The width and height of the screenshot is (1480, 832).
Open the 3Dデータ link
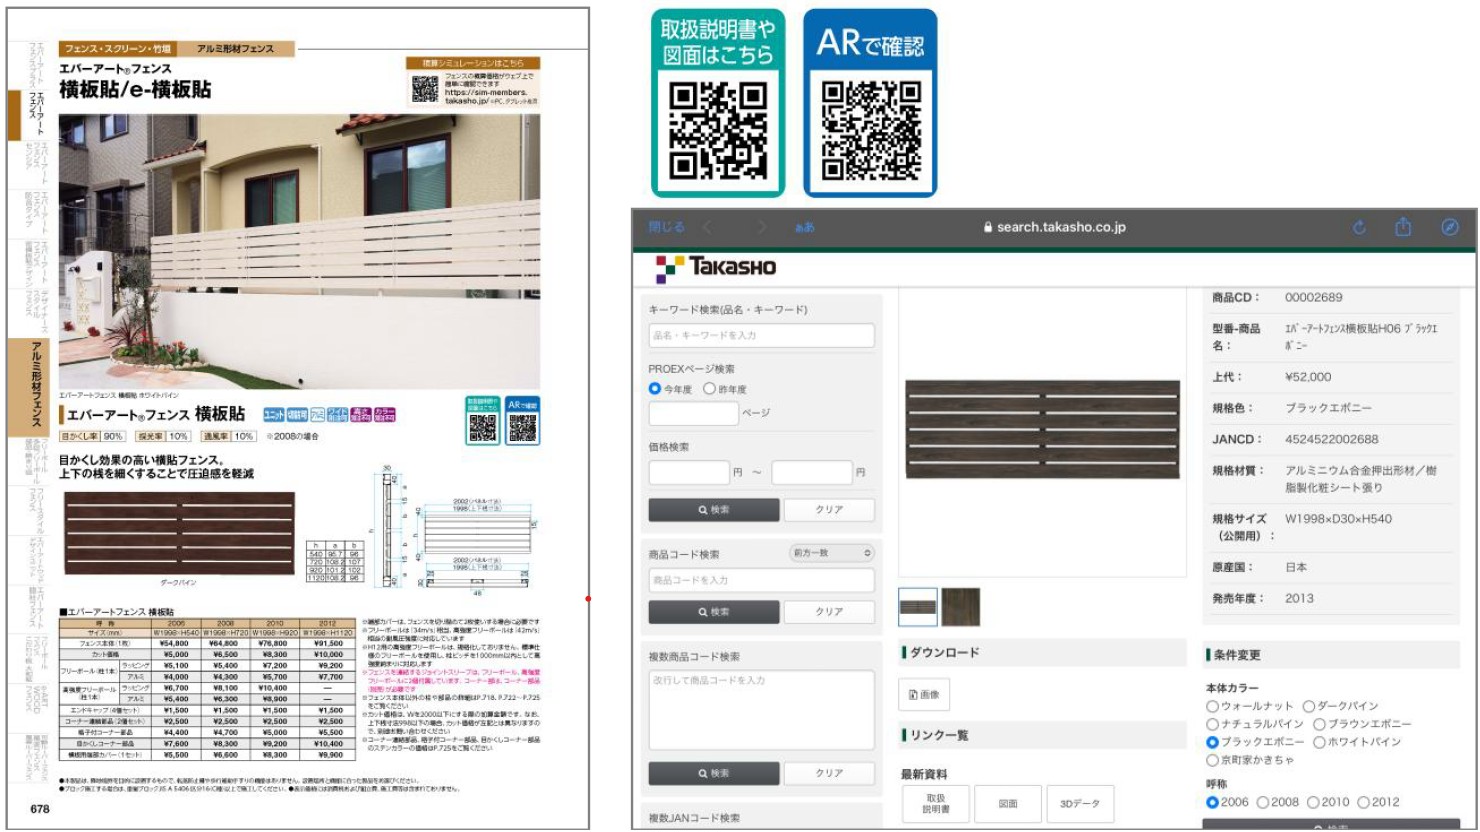(1079, 803)
